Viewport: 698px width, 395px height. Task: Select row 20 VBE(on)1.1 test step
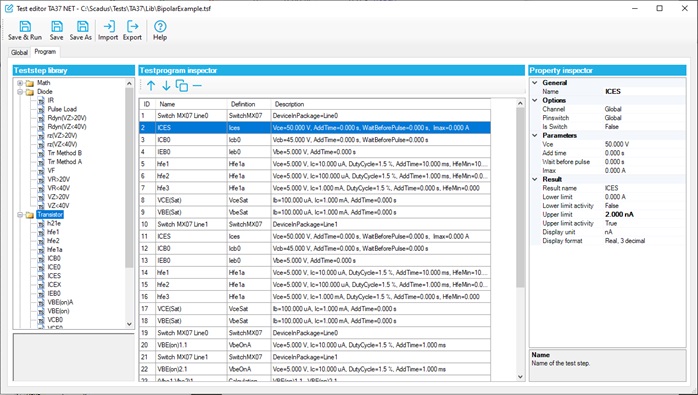315,345
